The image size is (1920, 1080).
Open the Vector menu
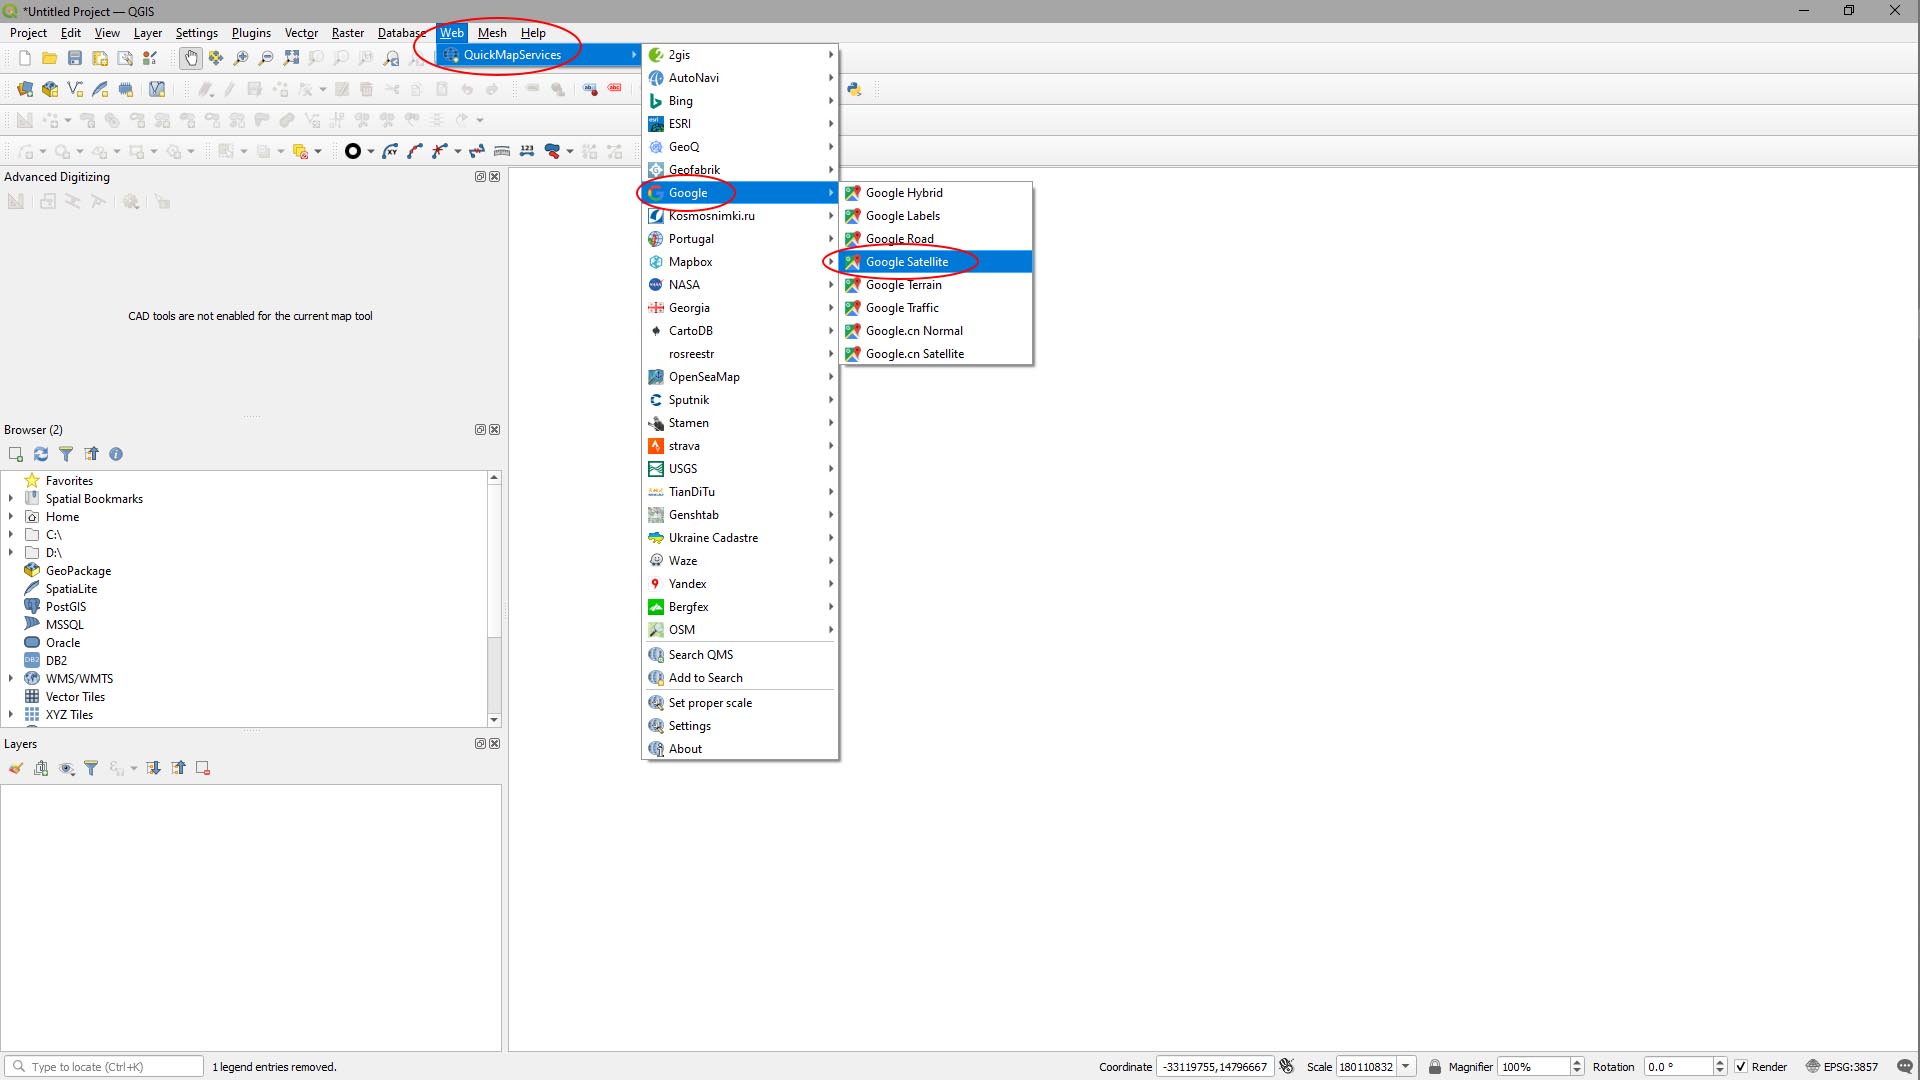pos(301,33)
